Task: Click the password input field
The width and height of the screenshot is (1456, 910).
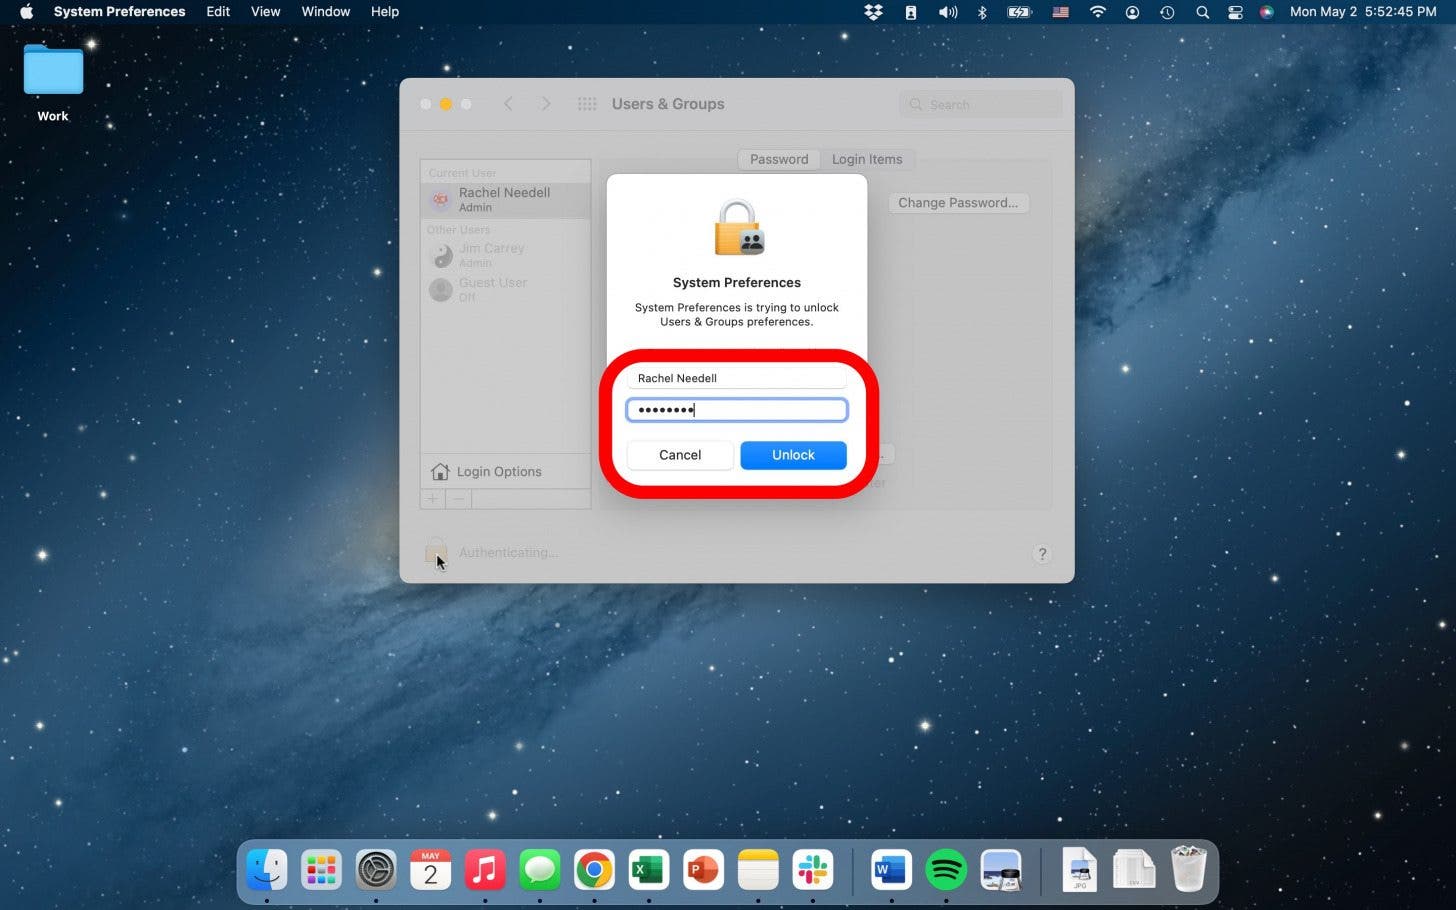Action: [x=737, y=410]
